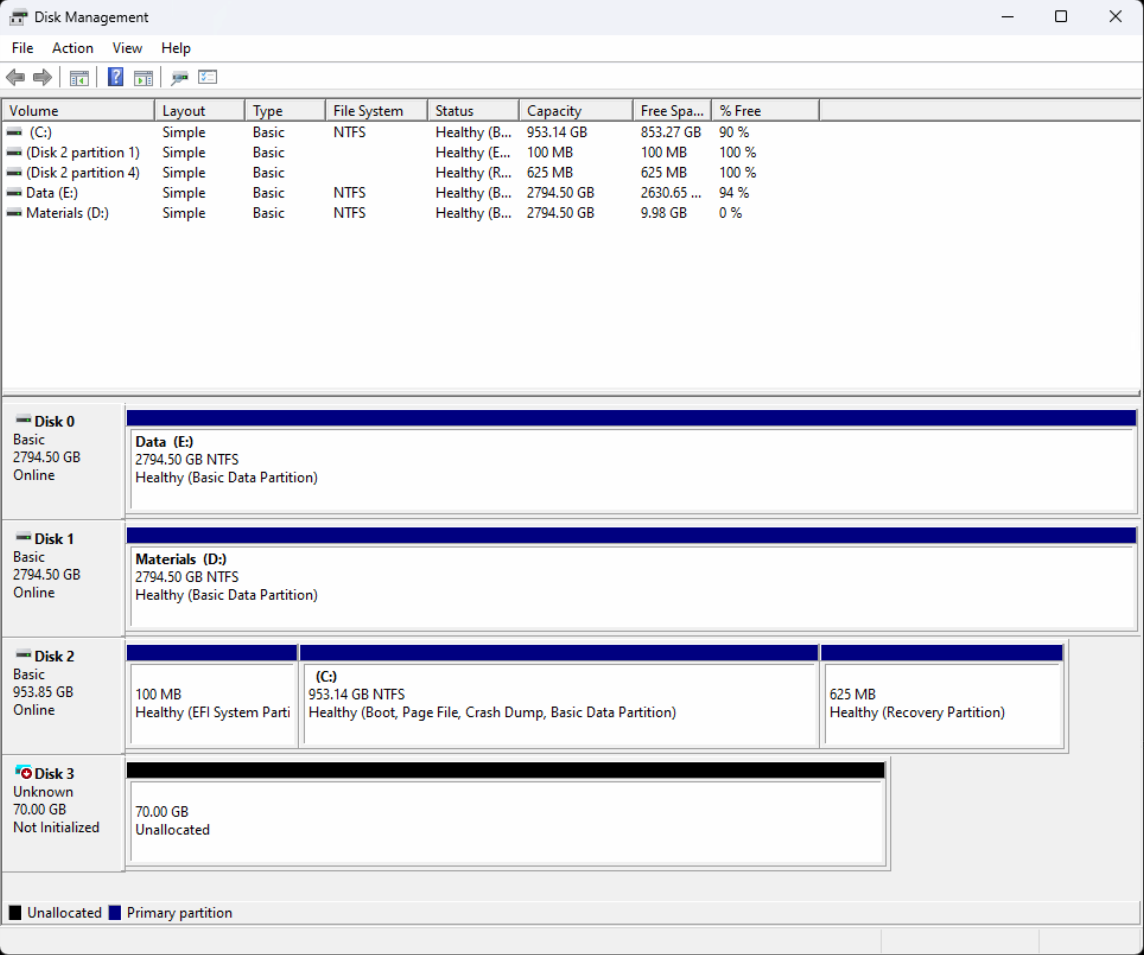Select Data (E:) volume in the list
The width and height of the screenshot is (1144, 955).
(52, 193)
